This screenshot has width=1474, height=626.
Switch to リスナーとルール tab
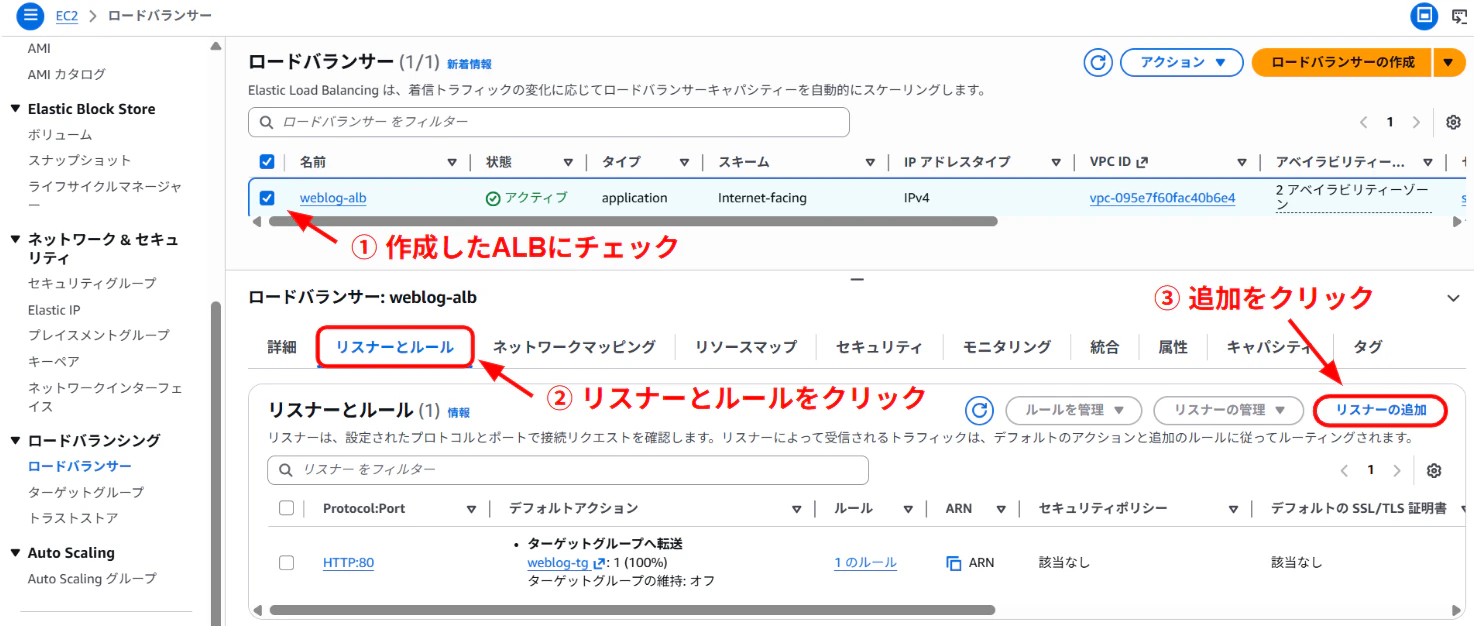tap(395, 347)
